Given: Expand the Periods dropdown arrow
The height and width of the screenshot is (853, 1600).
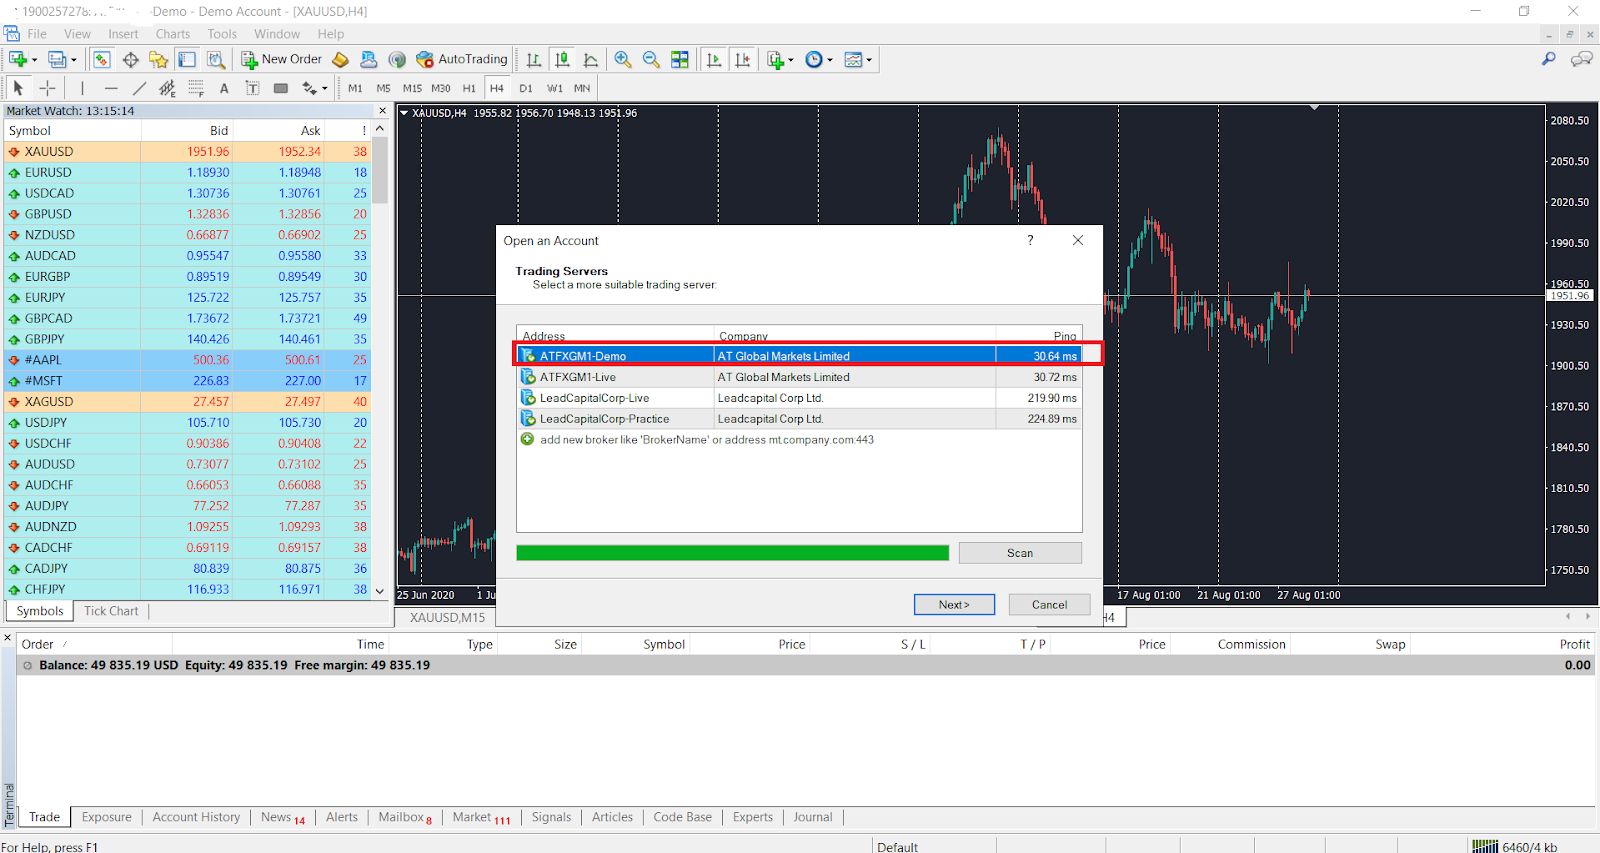Looking at the screenshot, I should pos(830,60).
